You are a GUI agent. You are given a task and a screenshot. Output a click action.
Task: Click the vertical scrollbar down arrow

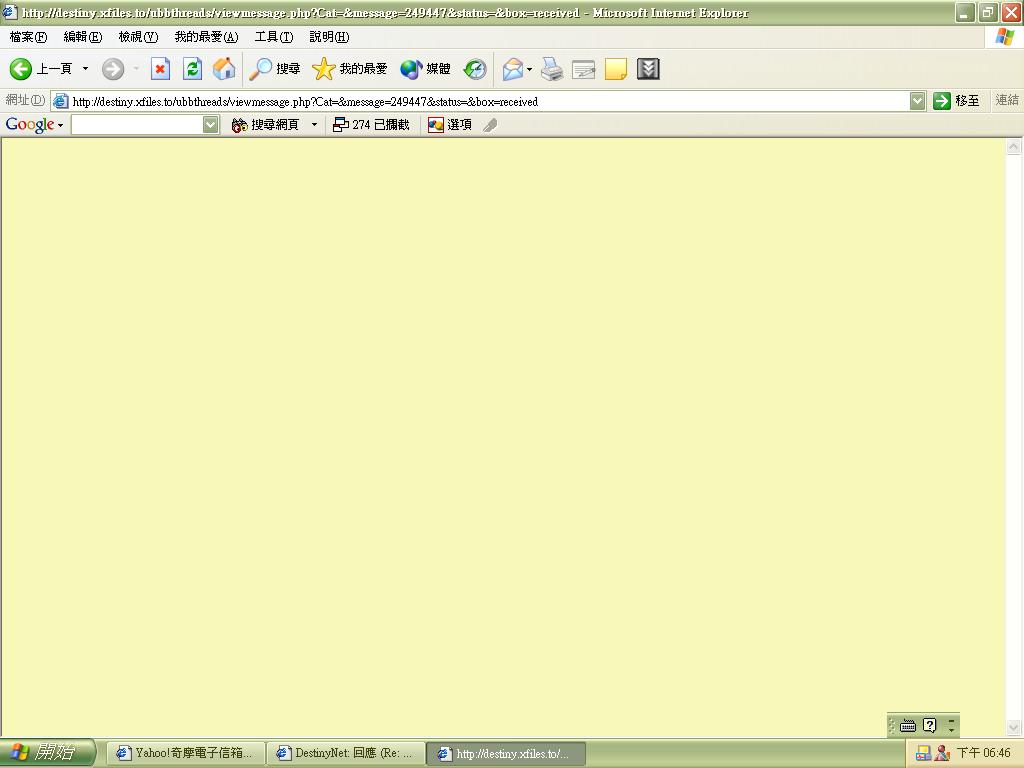pos(1013,728)
